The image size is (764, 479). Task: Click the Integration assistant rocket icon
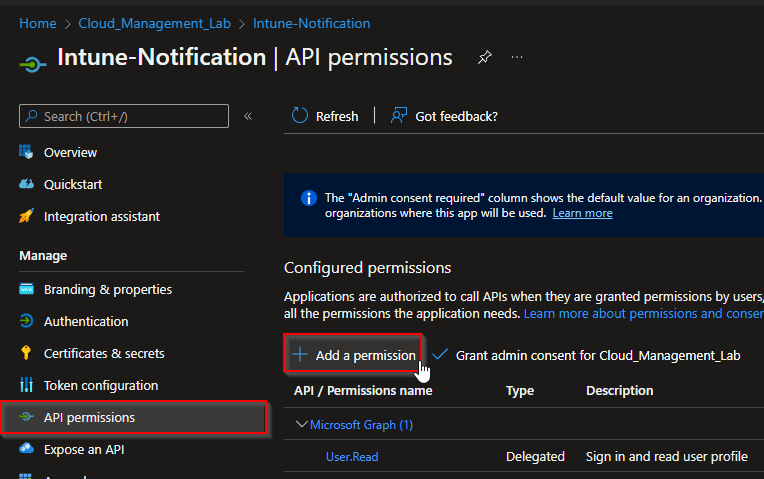(26, 216)
